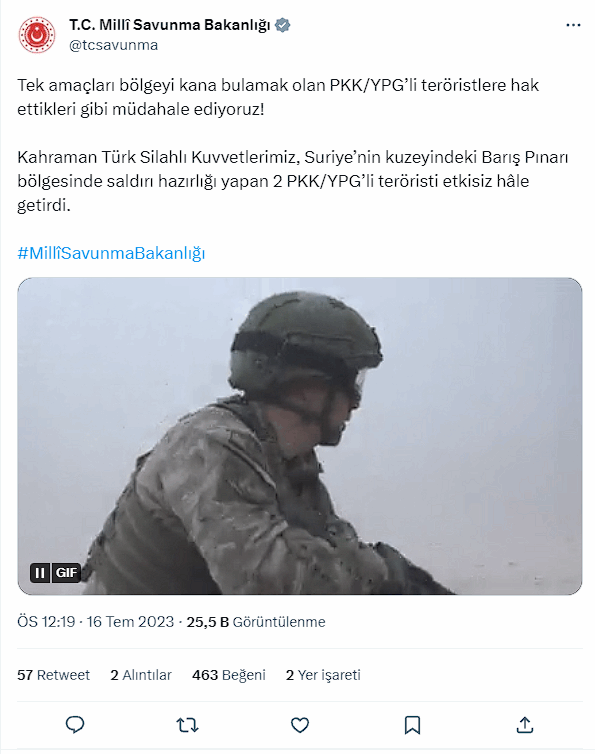
Task: Like the tweet with heart icon
Action: coord(300,725)
